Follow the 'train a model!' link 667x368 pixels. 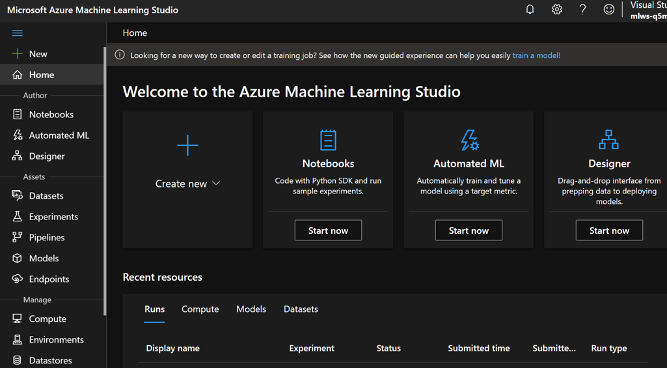pyautogui.click(x=536, y=55)
